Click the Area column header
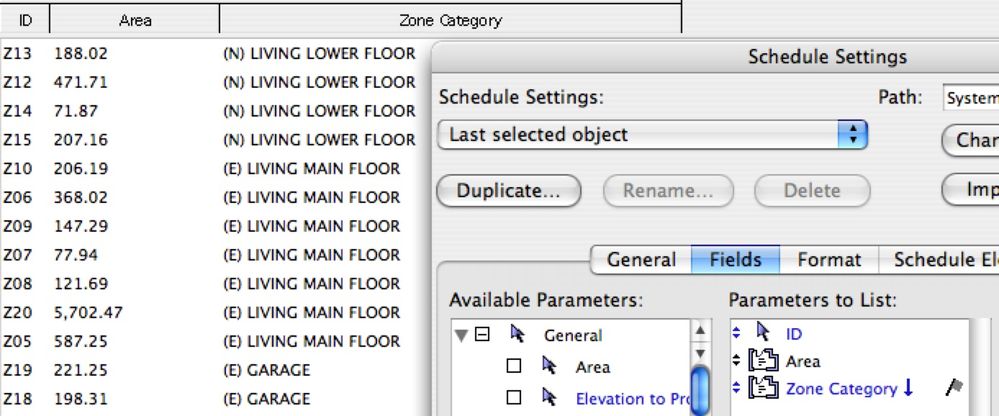This screenshot has height=416, width=999. (134, 19)
